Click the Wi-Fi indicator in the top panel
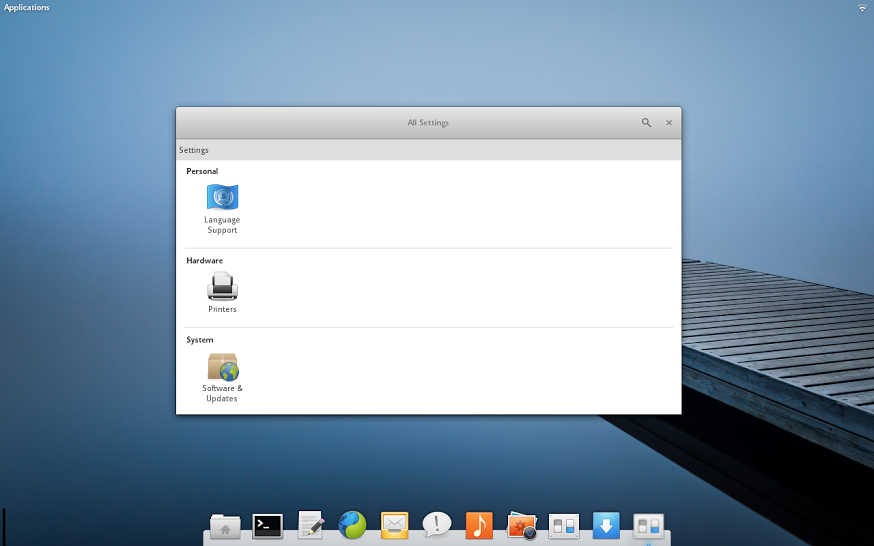Screen dimensions: 874x546 (x=862, y=7)
